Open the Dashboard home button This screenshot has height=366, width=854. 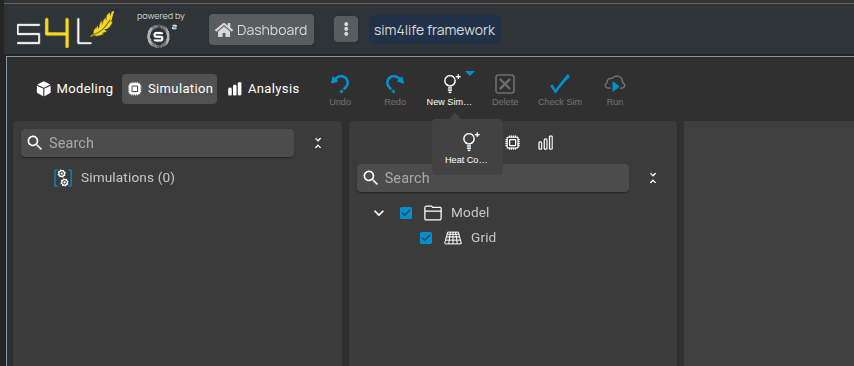point(261,30)
